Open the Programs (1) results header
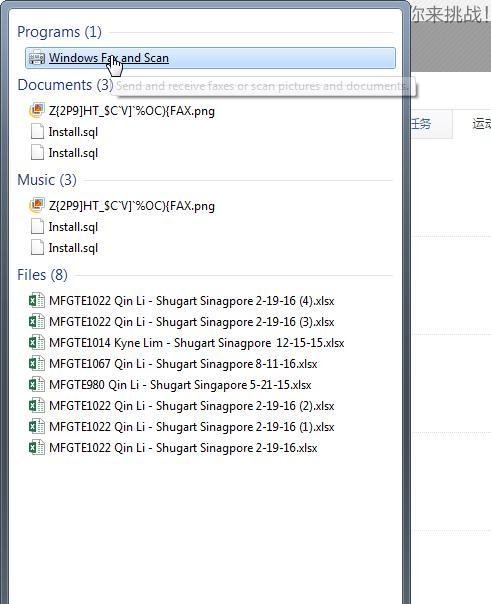 (x=59, y=32)
